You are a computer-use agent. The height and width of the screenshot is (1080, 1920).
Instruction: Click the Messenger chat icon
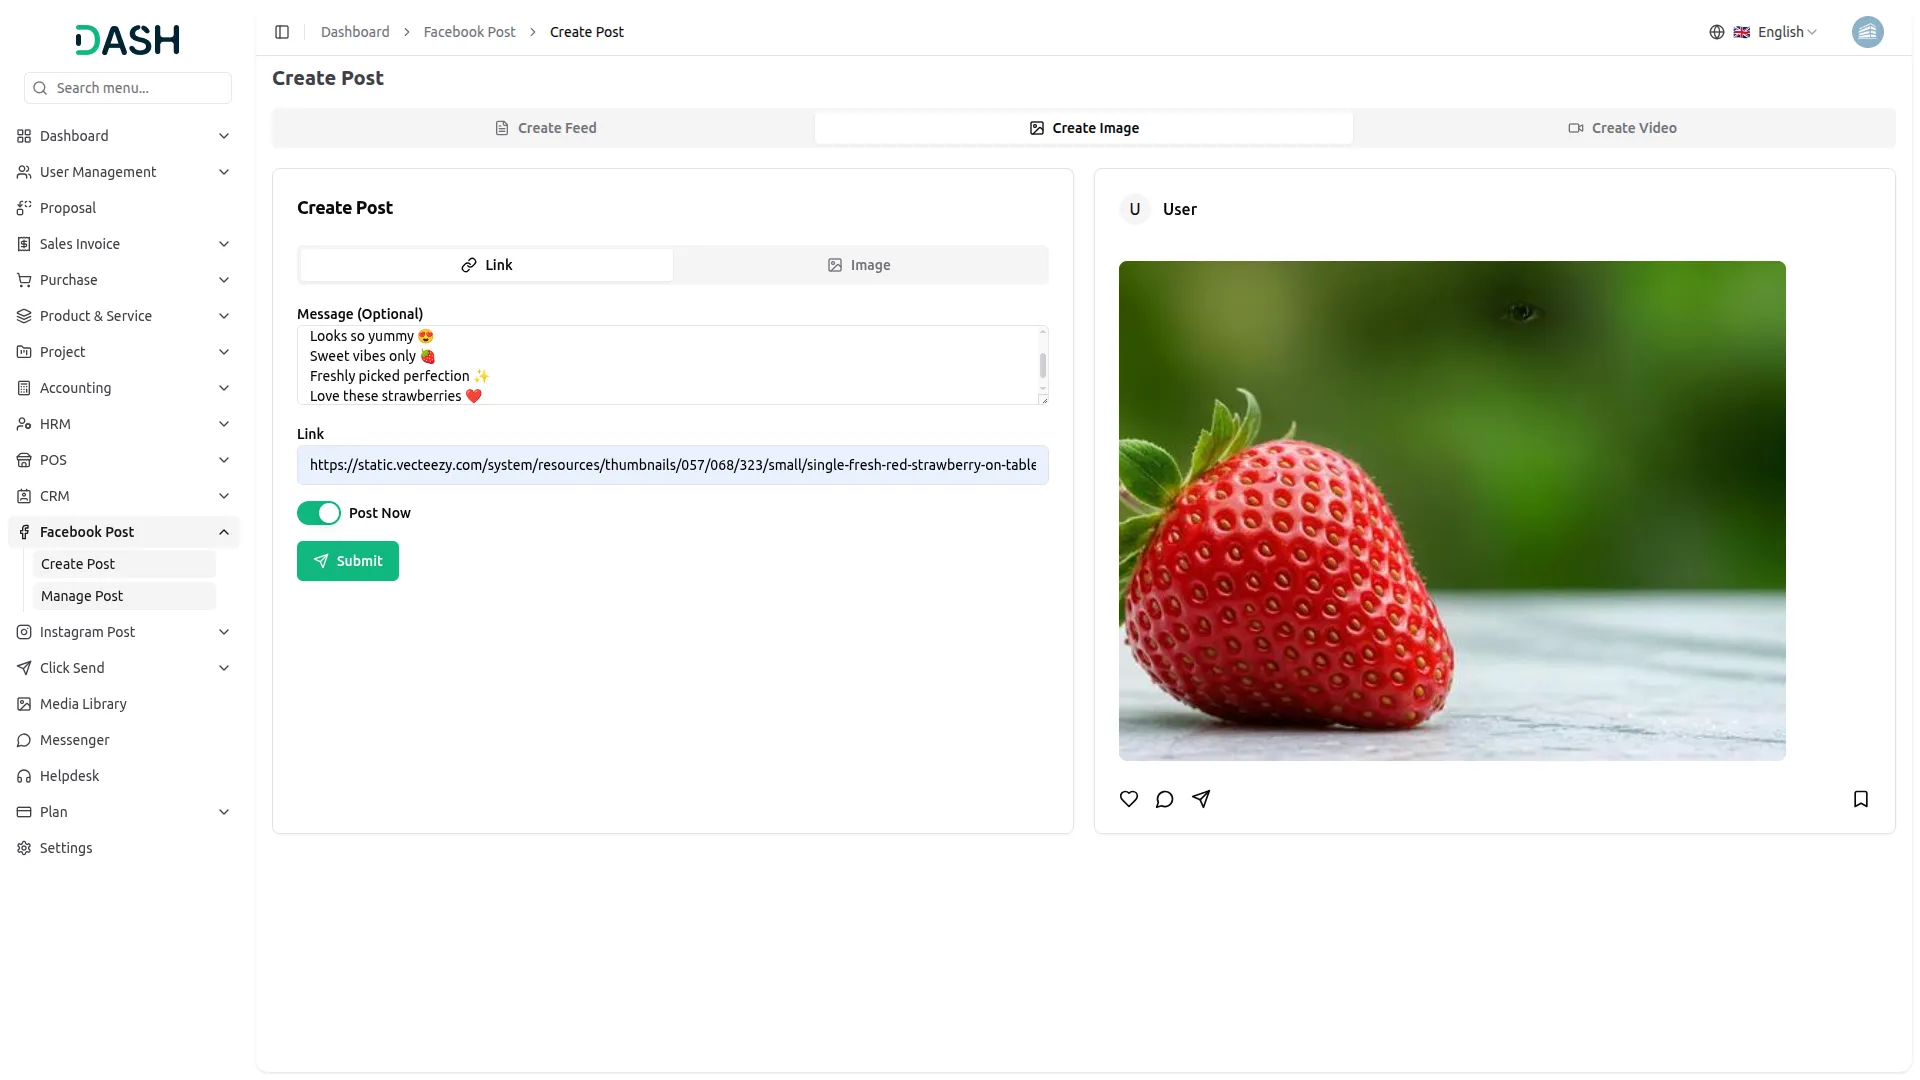(x=24, y=740)
